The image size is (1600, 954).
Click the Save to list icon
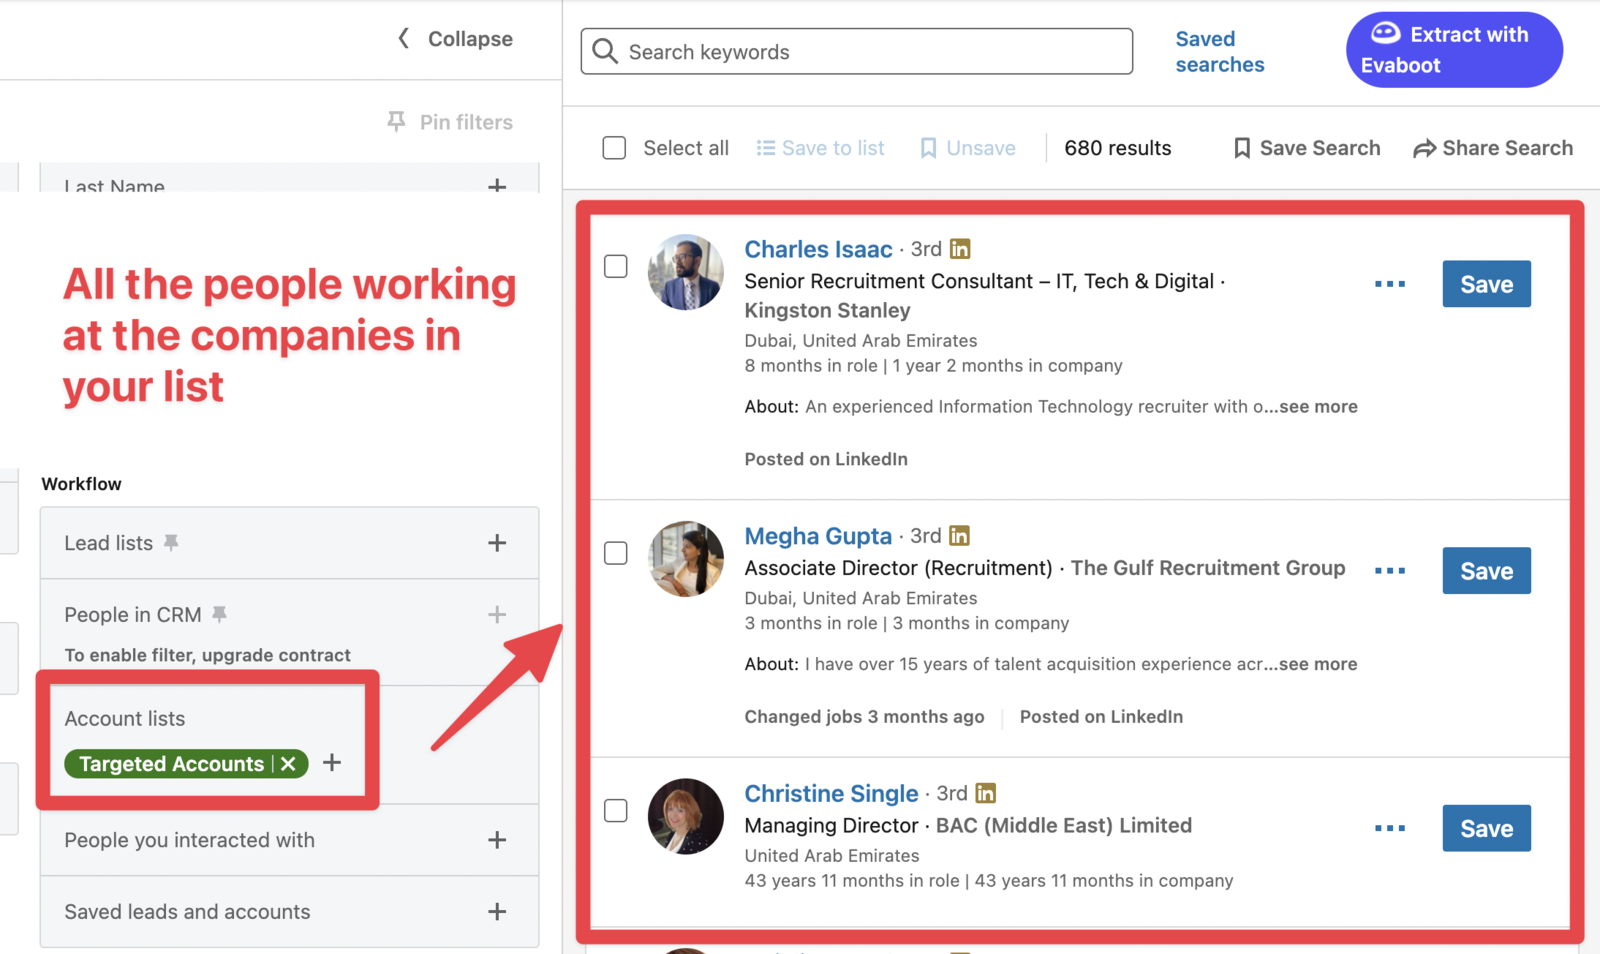[x=766, y=148]
